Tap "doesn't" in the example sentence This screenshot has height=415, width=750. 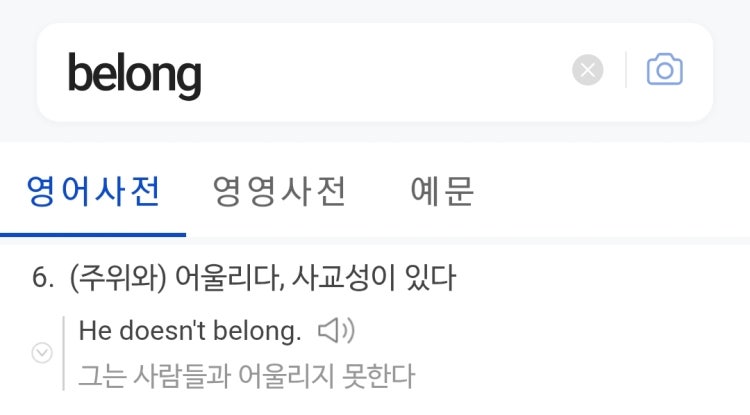[x=158, y=330]
